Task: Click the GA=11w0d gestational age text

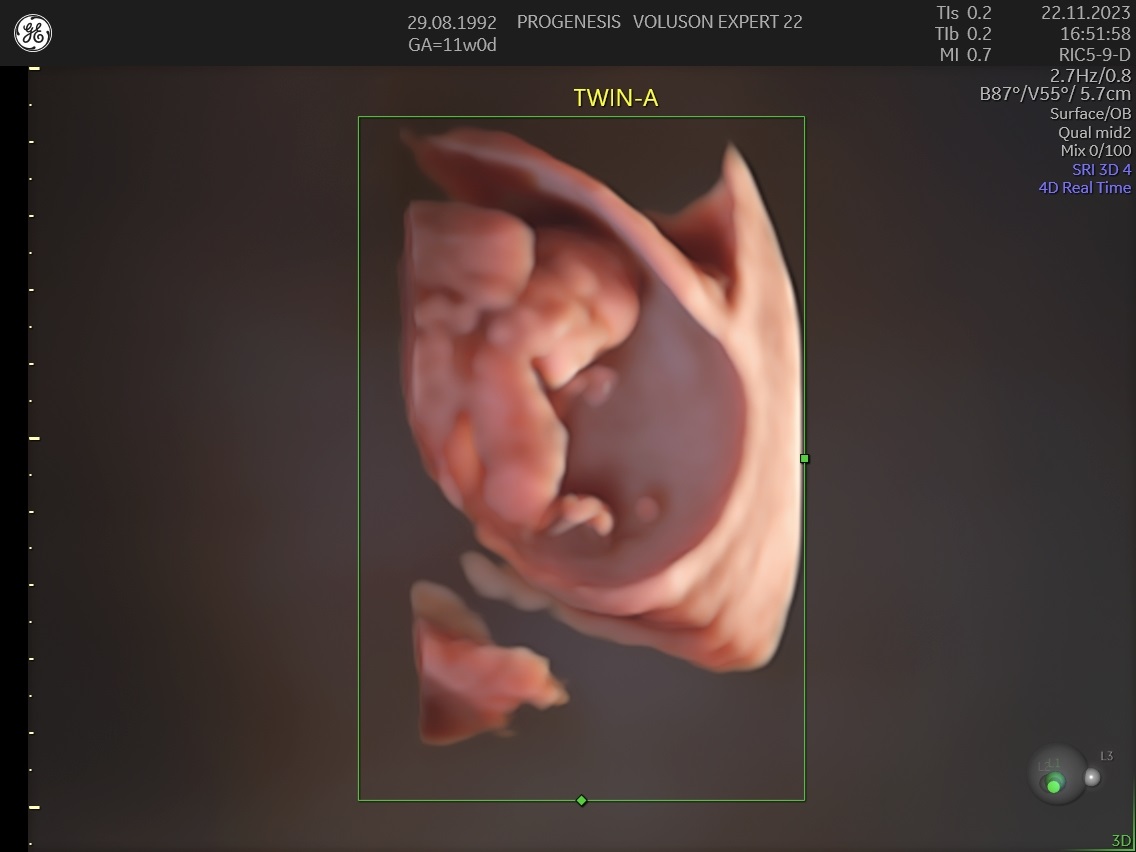Action: (x=452, y=45)
